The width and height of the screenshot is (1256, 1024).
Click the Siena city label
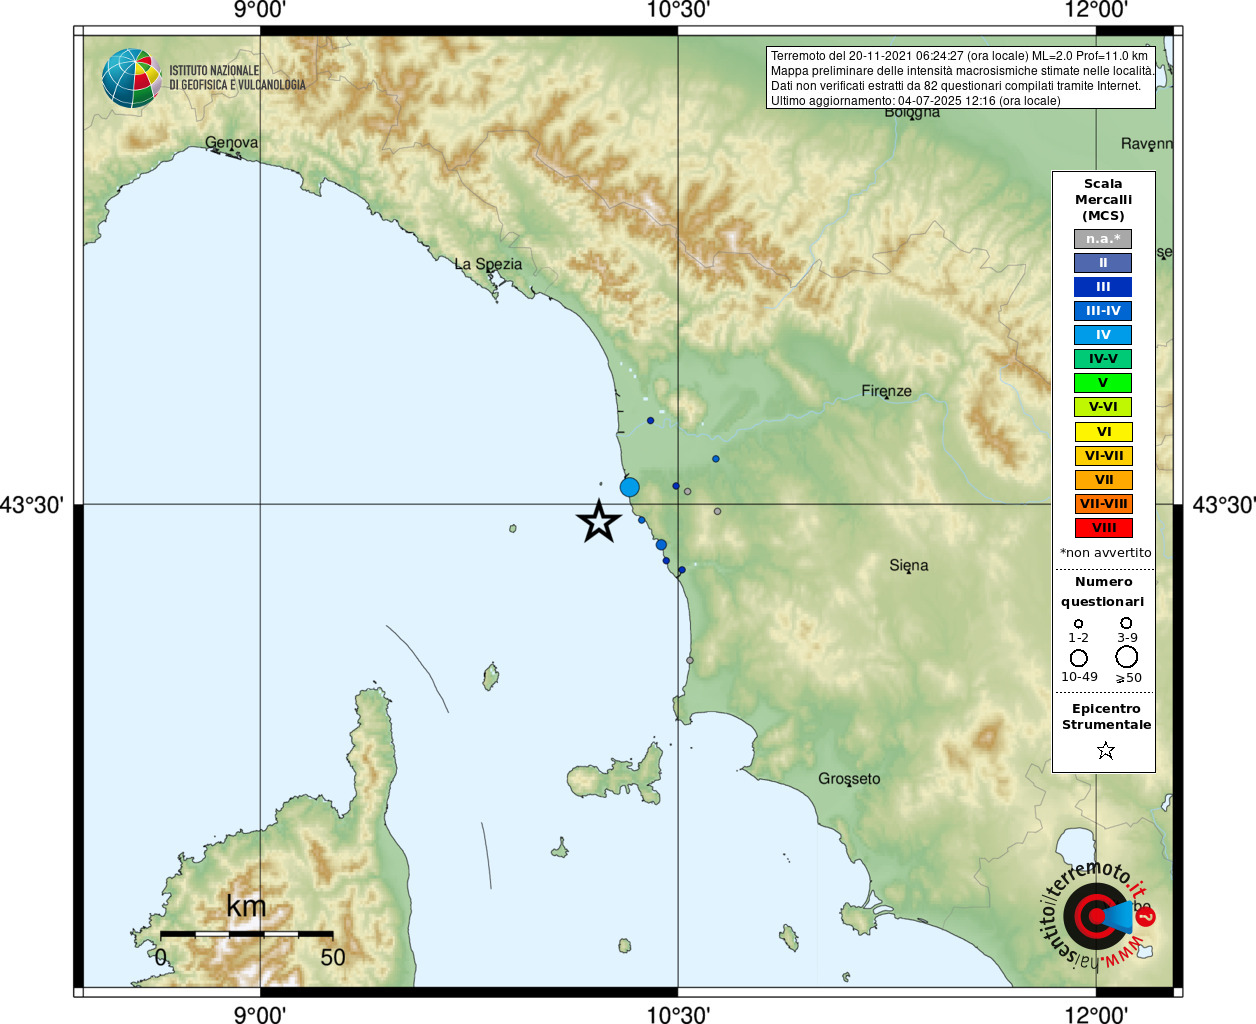(908, 566)
